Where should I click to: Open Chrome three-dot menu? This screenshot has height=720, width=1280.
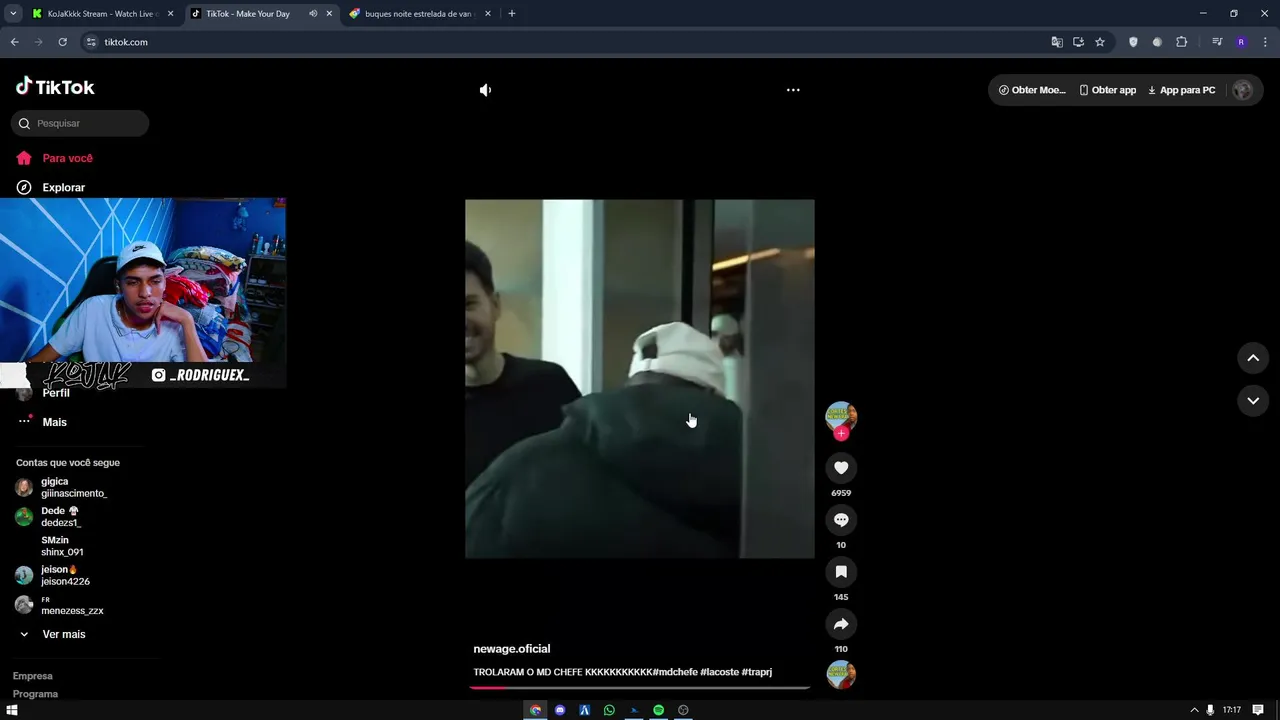click(x=1265, y=42)
